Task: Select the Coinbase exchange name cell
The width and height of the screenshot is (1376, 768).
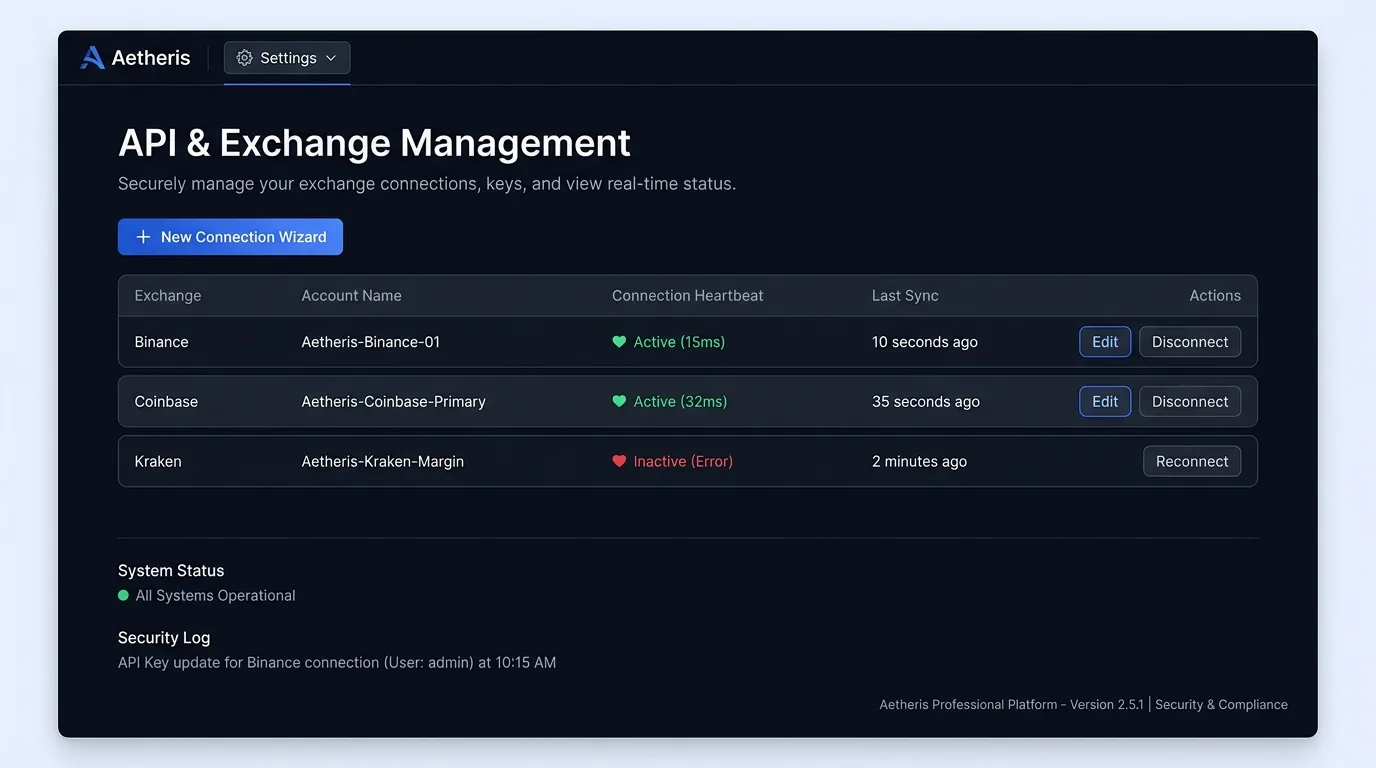Action: click(x=166, y=402)
